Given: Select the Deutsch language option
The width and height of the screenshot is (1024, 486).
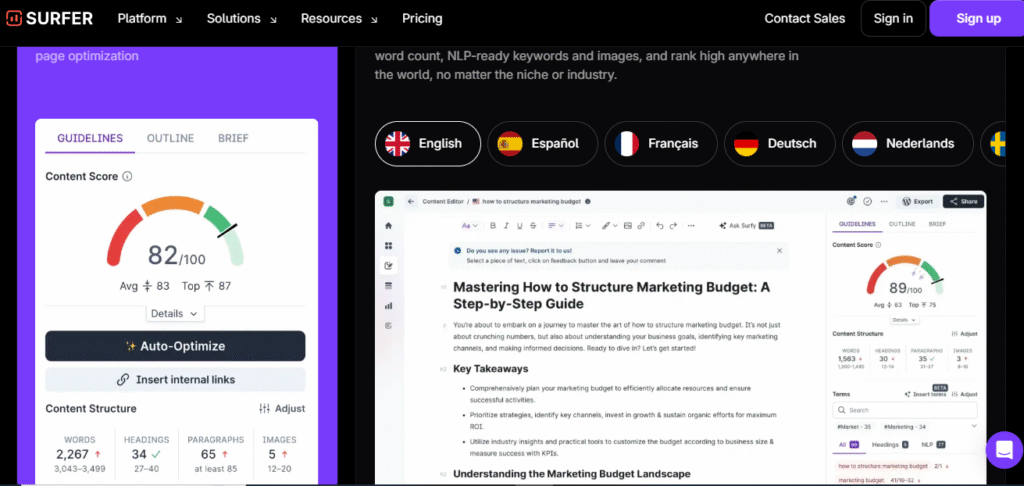Looking at the screenshot, I should coord(776,143).
